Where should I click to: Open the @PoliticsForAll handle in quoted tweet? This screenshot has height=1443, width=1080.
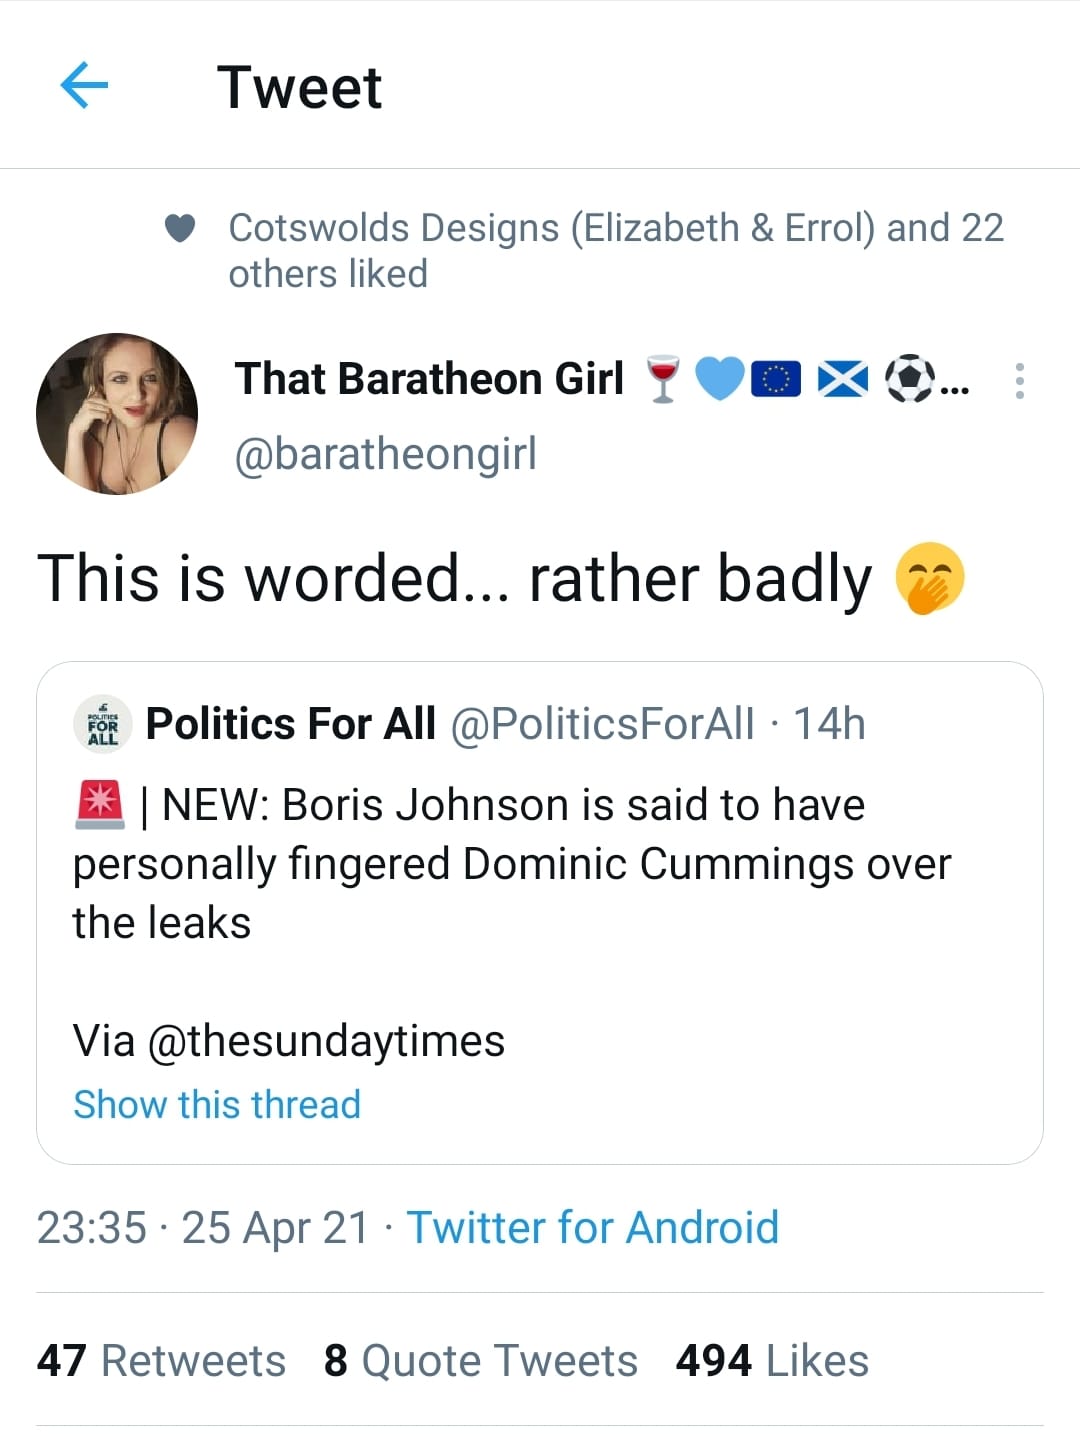click(x=603, y=724)
